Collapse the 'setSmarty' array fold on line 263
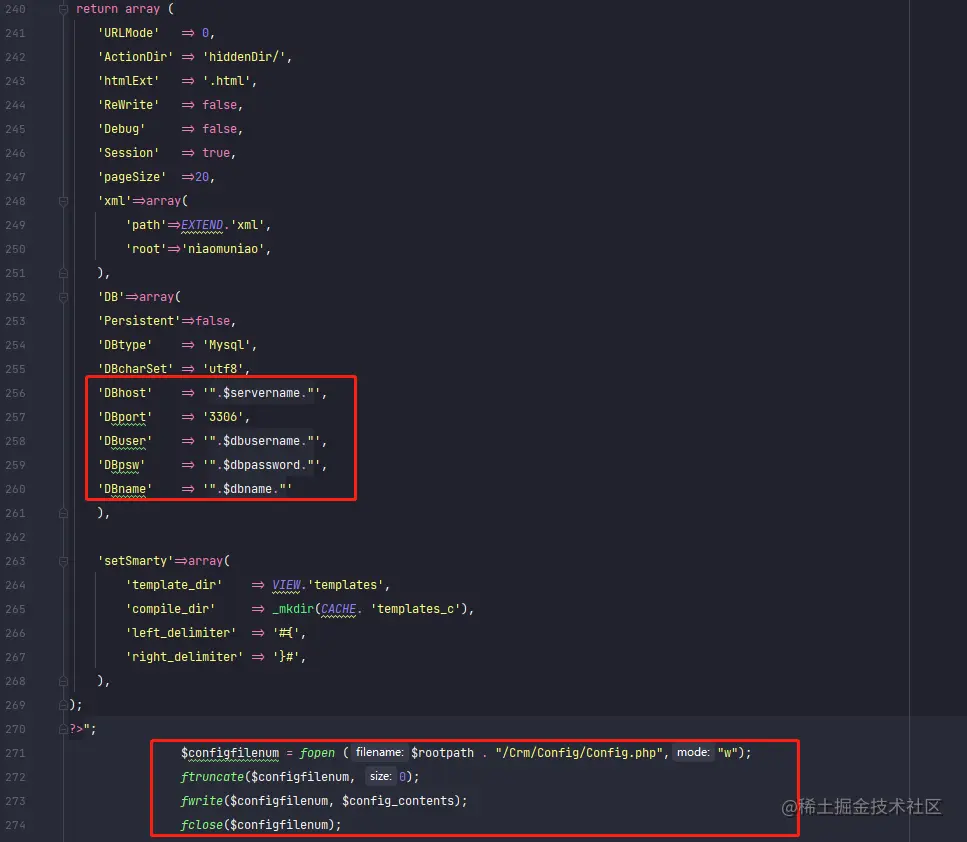Image resolution: width=967 pixels, height=842 pixels. [x=63, y=561]
